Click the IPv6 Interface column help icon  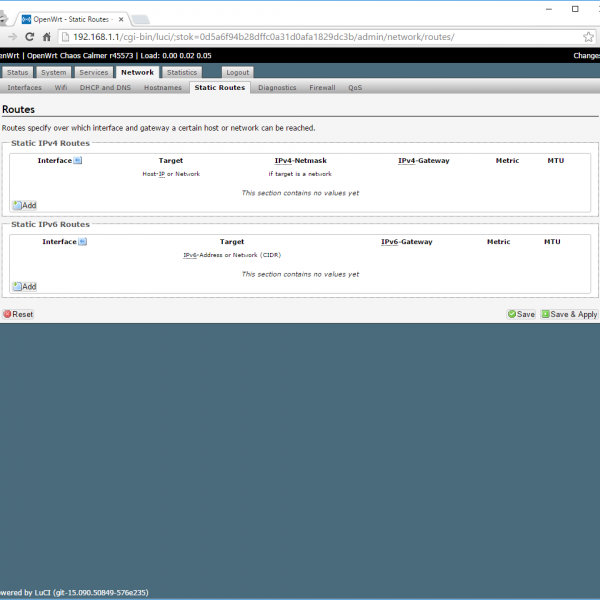[82, 242]
